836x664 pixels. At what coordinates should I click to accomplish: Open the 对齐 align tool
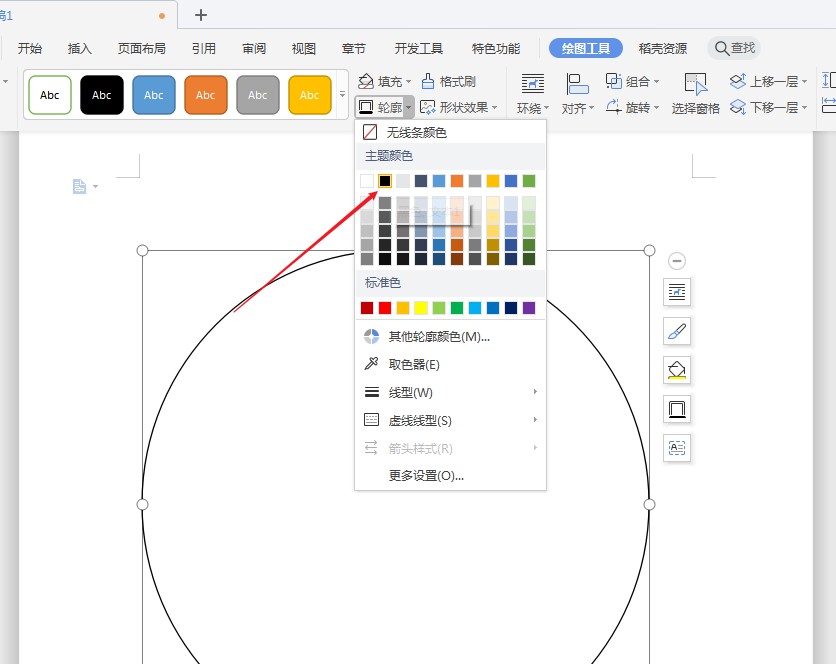pyautogui.click(x=577, y=94)
